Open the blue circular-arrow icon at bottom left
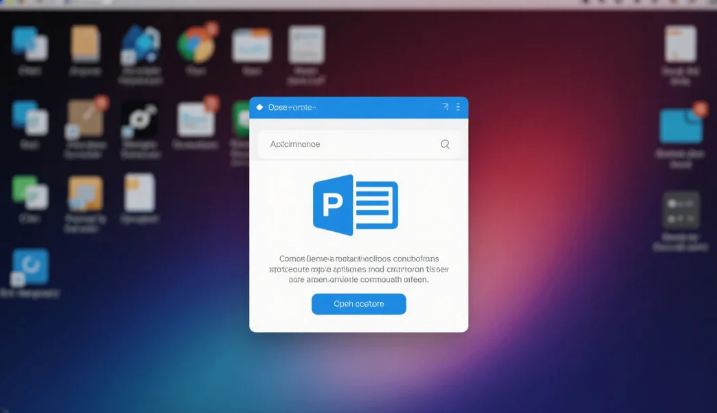The width and height of the screenshot is (717, 413). (30, 266)
